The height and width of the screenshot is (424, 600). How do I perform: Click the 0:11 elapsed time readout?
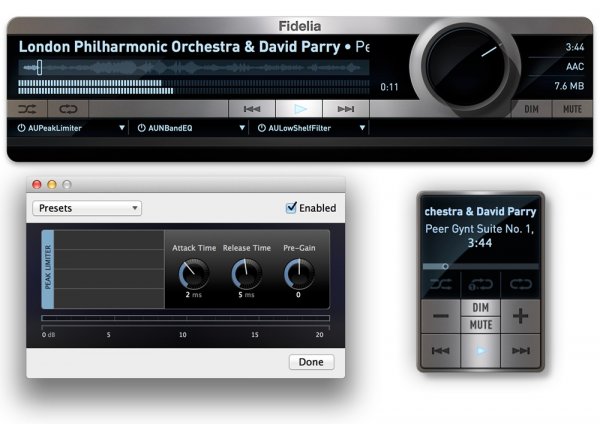point(389,87)
